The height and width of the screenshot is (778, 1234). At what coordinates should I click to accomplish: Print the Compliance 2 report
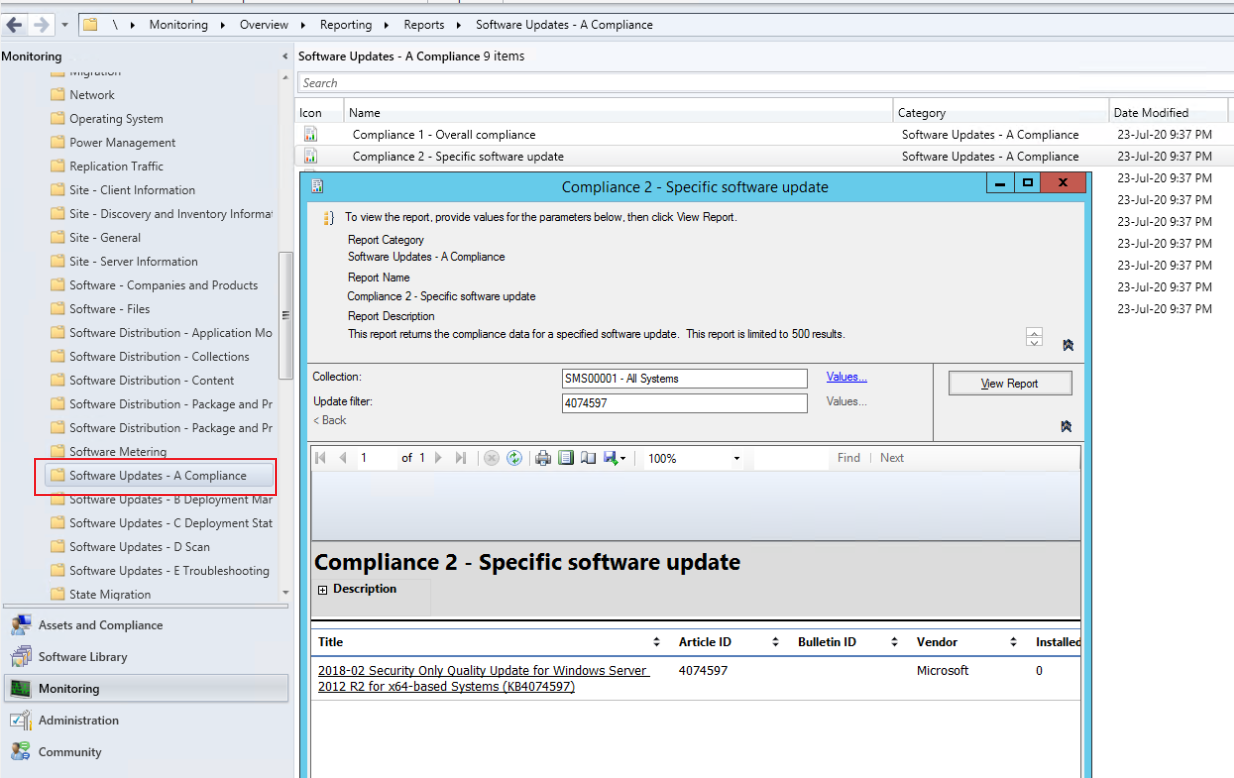(x=542, y=457)
